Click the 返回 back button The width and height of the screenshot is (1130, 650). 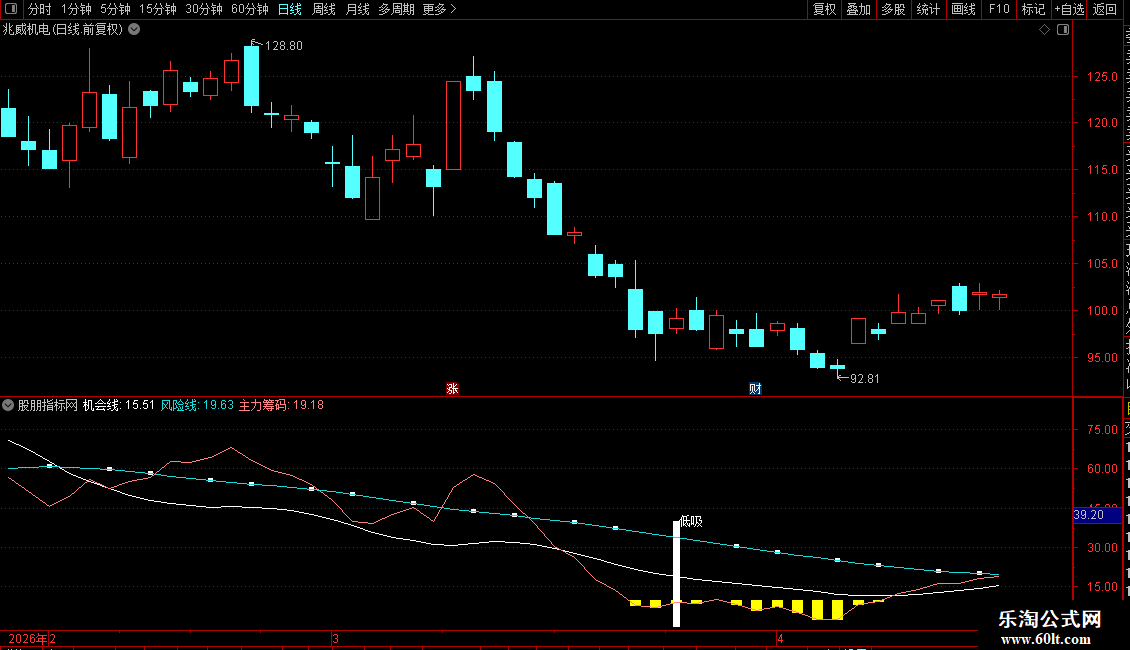click(1104, 9)
